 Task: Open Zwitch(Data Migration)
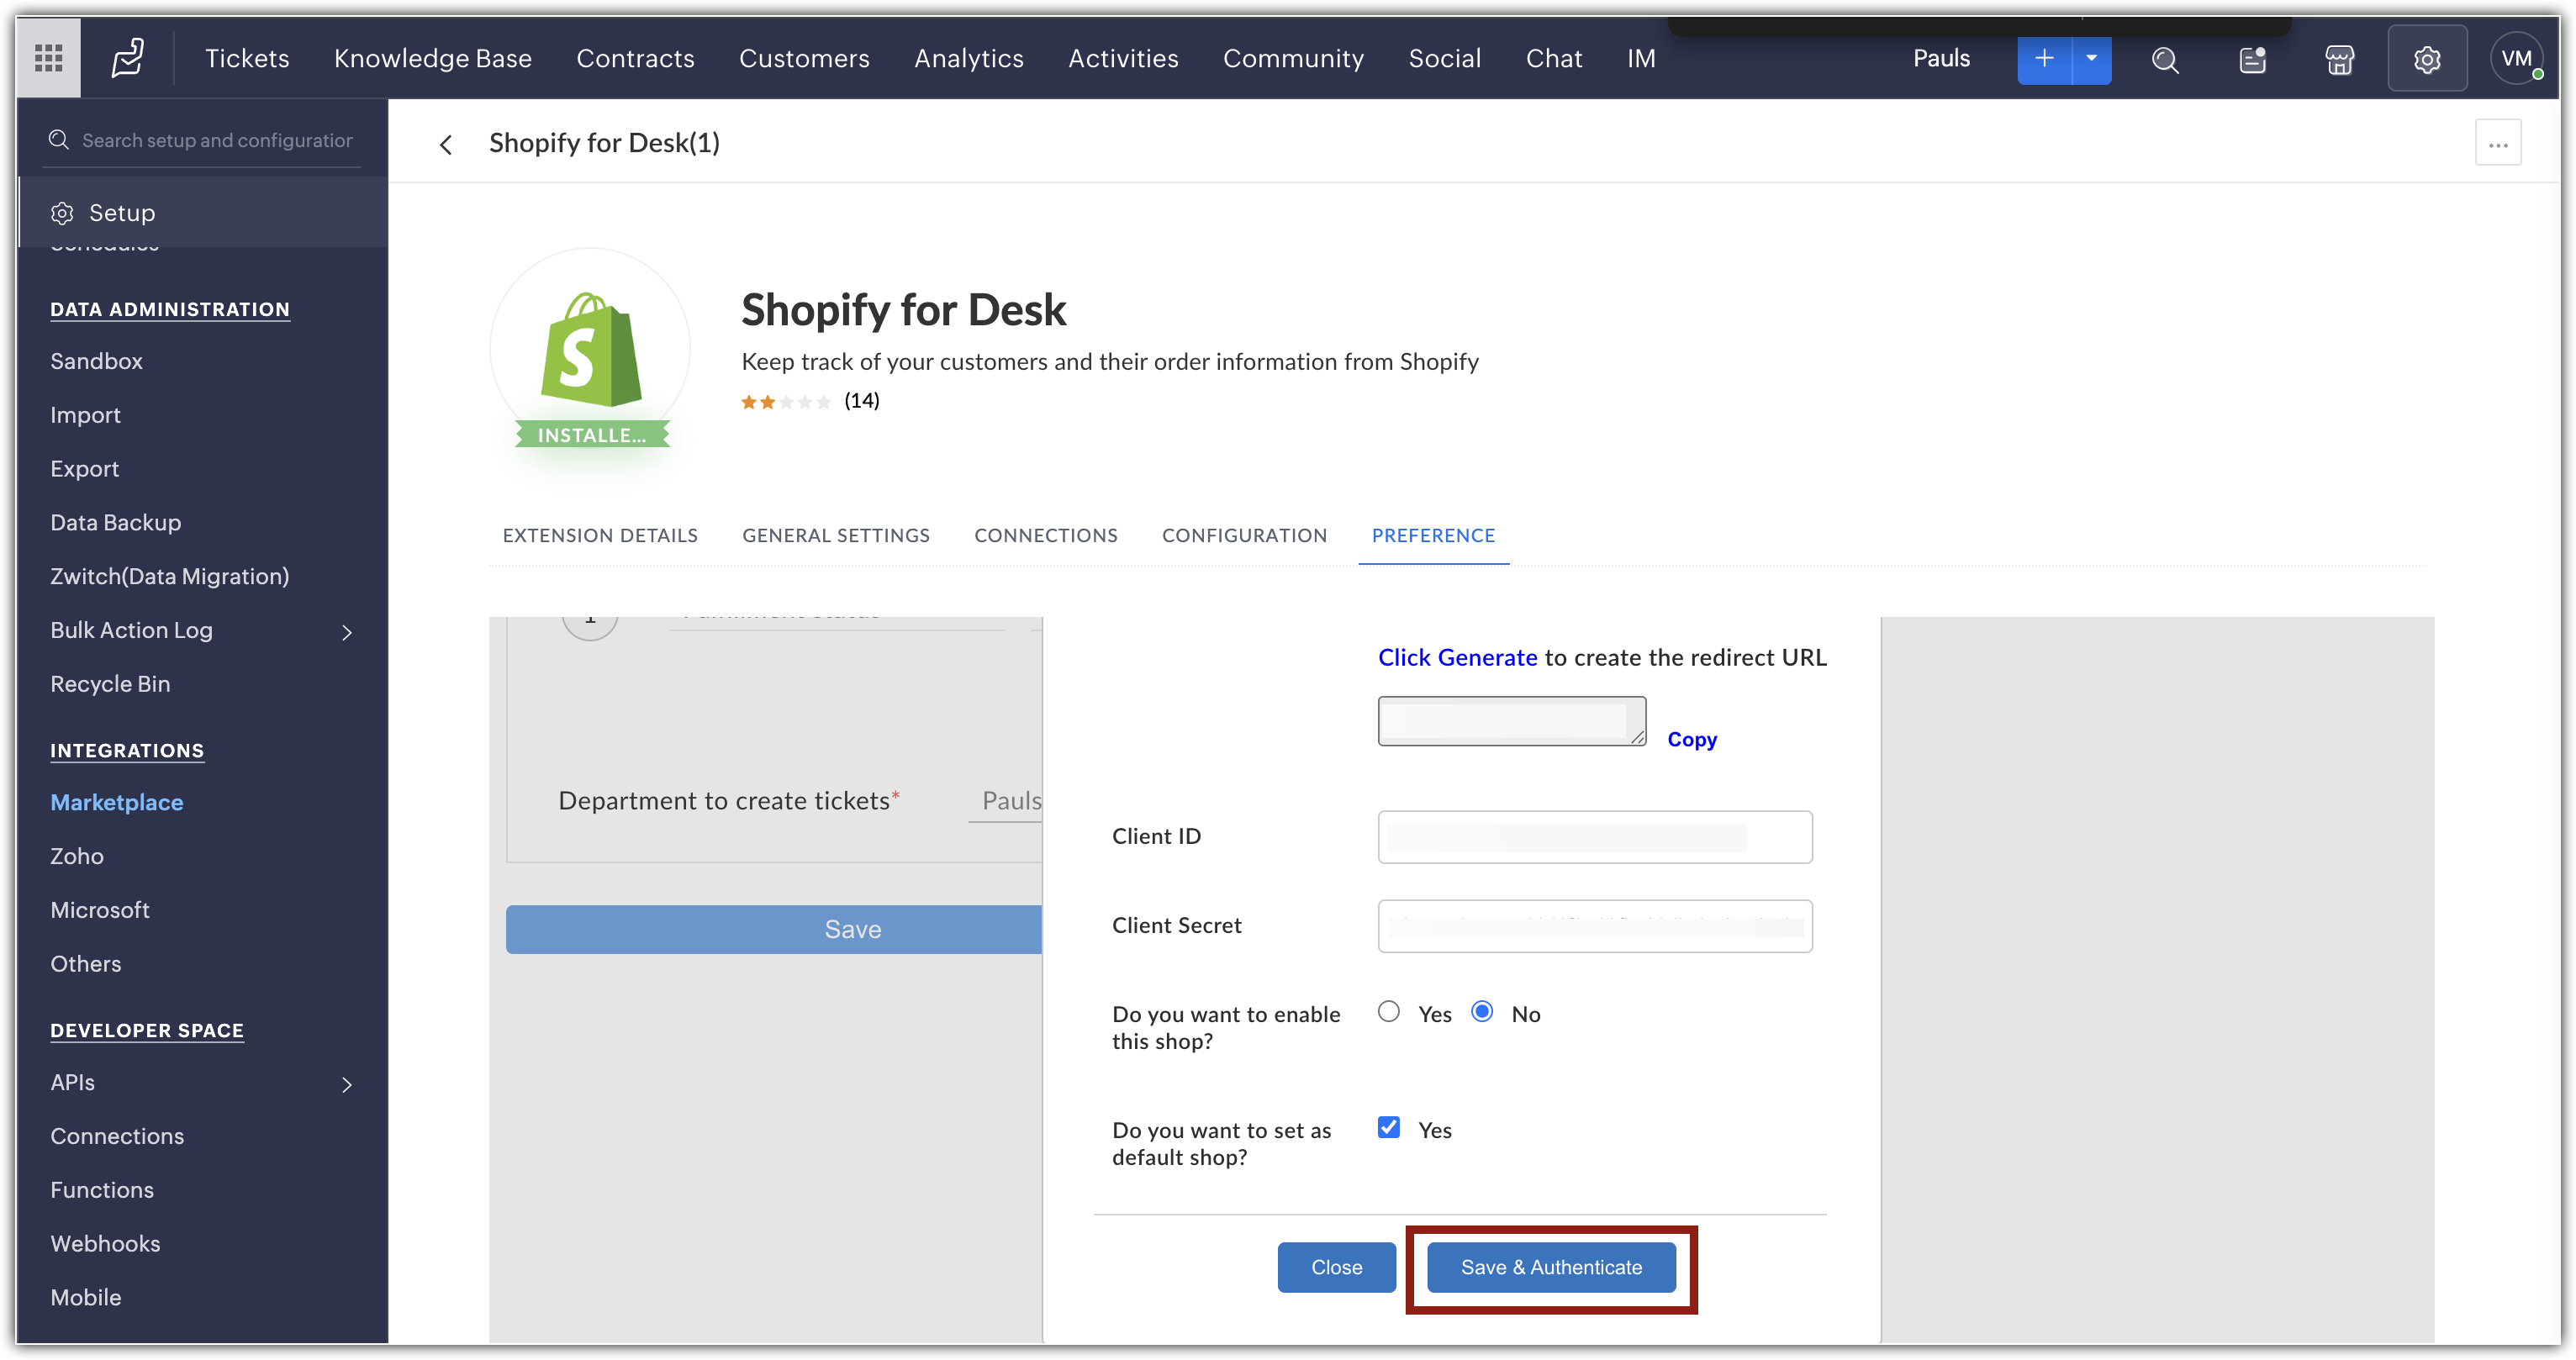point(169,576)
